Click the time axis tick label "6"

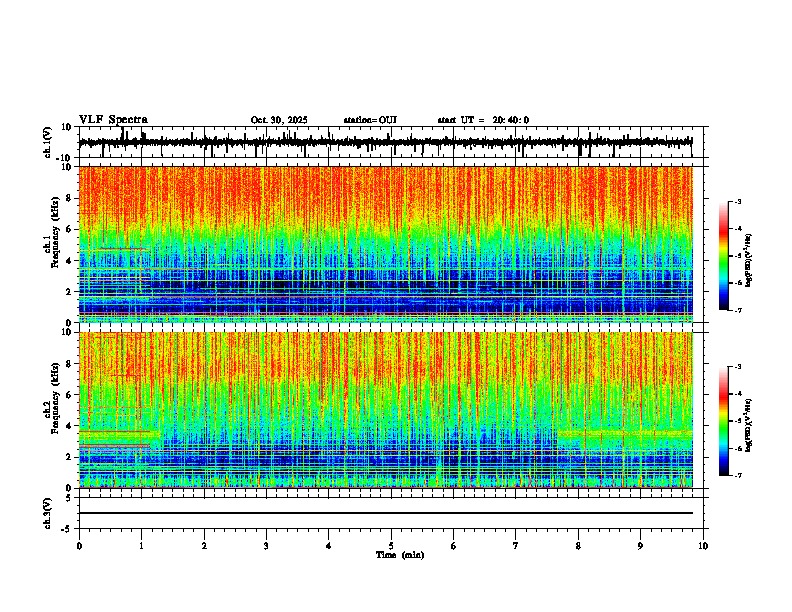[454, 546]
